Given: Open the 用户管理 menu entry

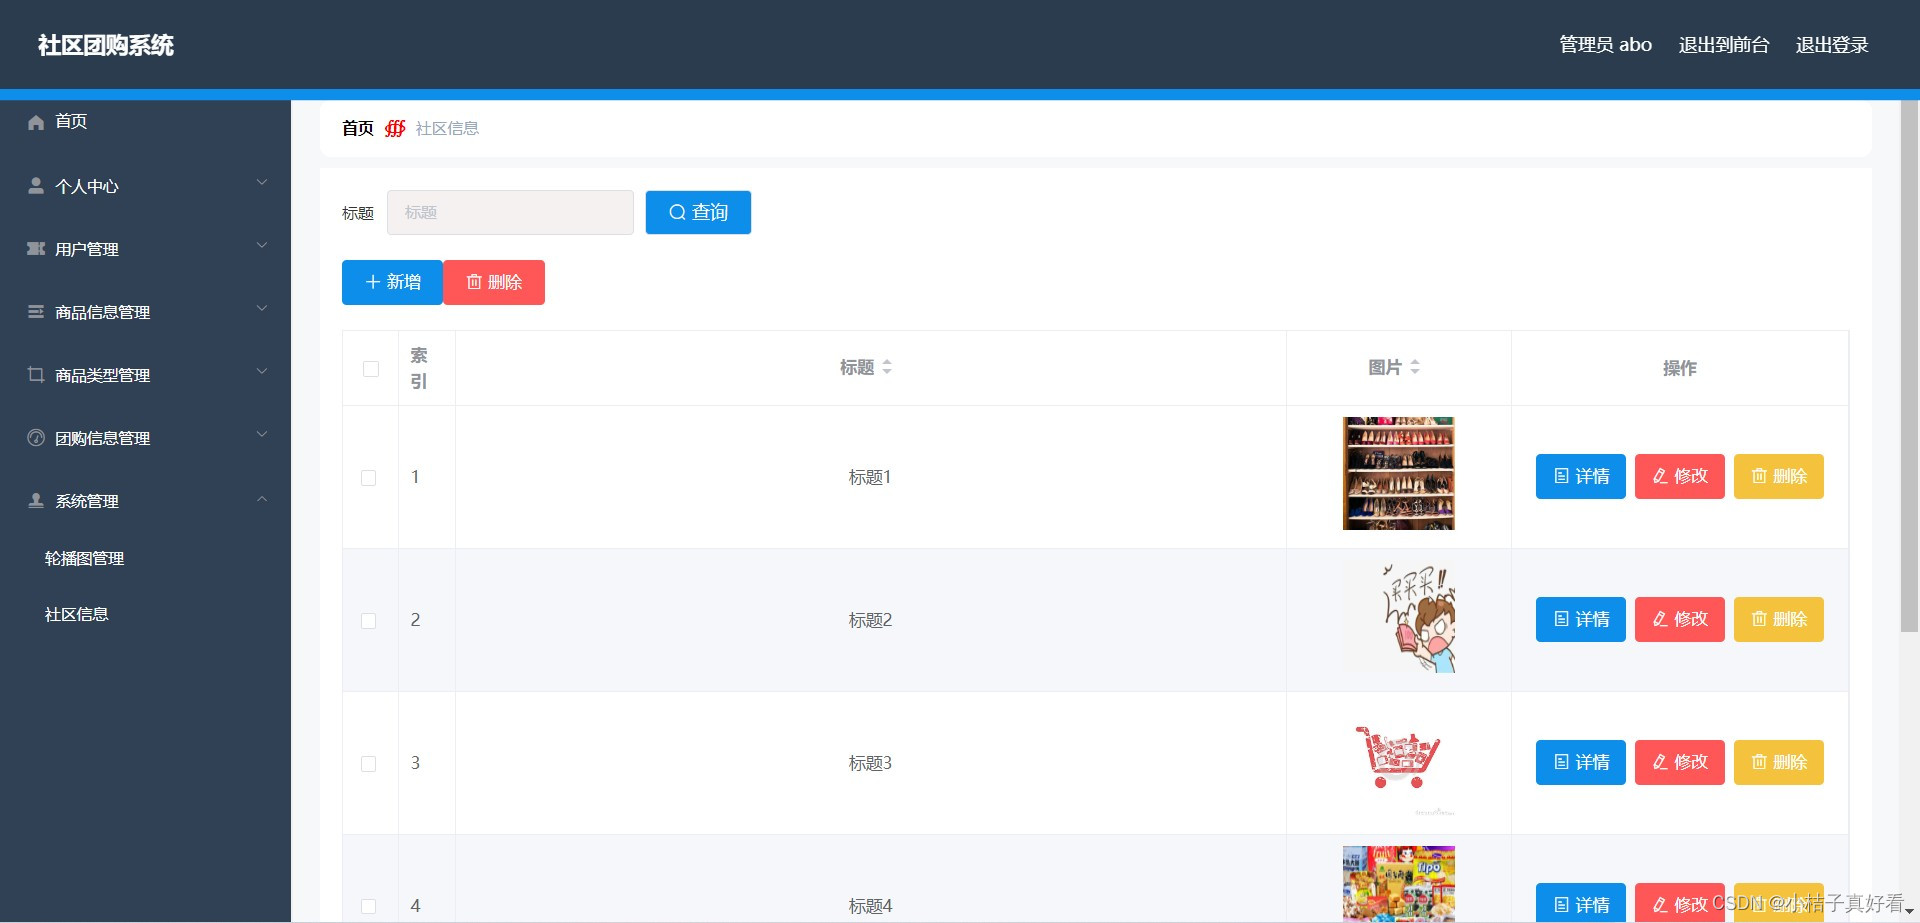Looking at the screenshot, I should point(145,249).
